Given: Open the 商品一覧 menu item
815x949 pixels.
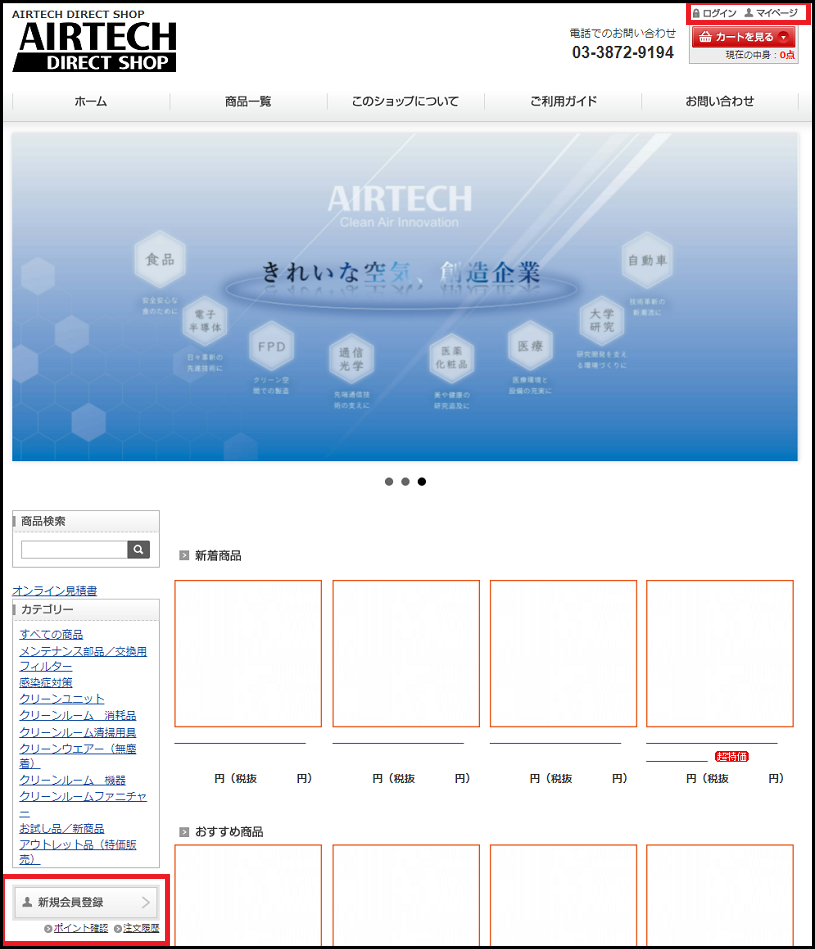Looking at the screenshot, I should point(248,101).
